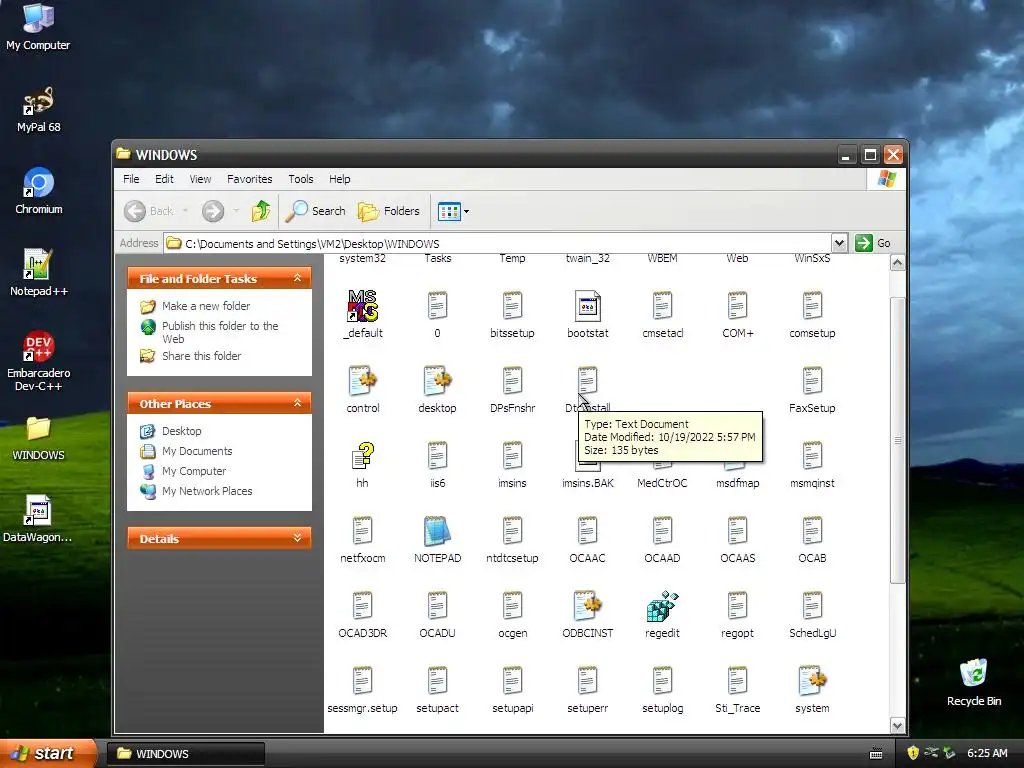Viewport: 1024px width, 768px height.
Task: Click the address bar path field
Action: point(497,244)
